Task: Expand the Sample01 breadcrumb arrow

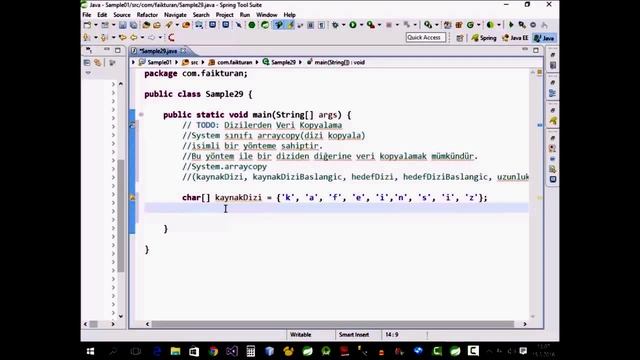Action: point(177,62)
